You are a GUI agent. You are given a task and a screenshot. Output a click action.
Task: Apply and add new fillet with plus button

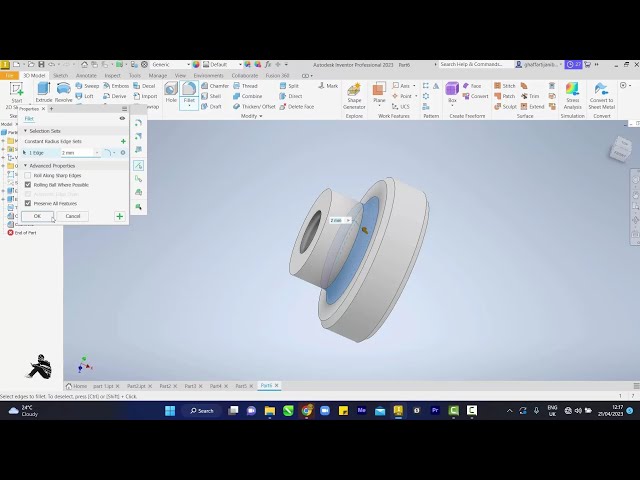[x=120, y=216]
